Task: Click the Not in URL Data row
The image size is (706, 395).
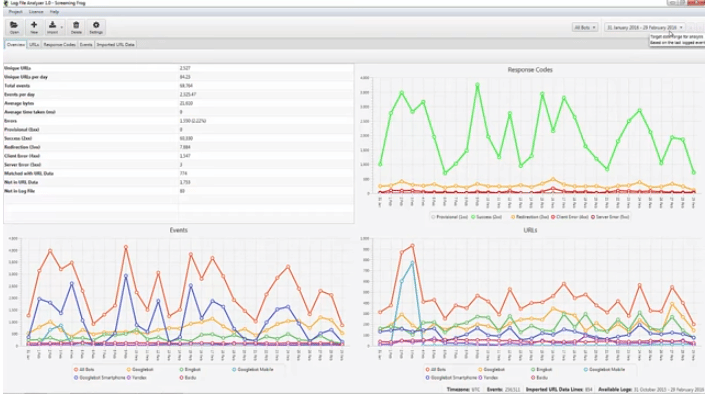Action: click(x=179, y=182)
